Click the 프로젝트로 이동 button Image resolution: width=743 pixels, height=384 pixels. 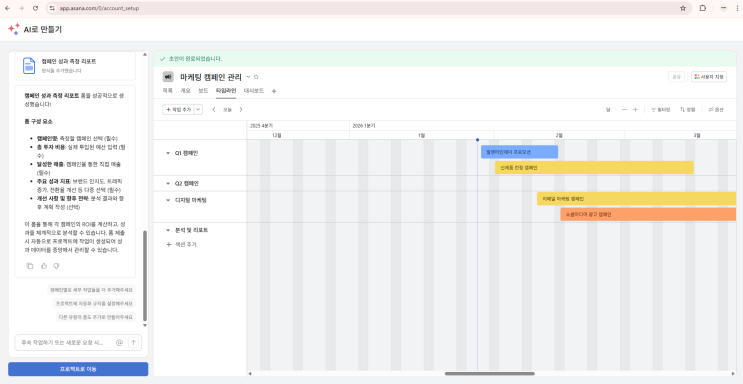click(x=78, y=369)
